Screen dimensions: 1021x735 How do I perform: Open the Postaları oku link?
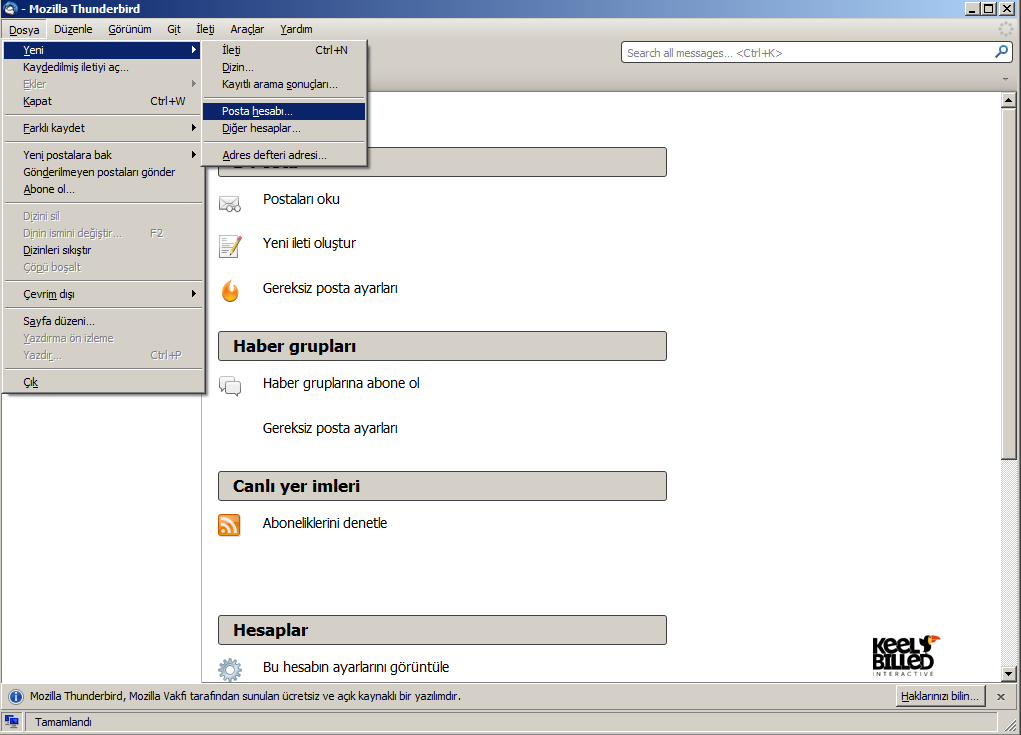301,199
